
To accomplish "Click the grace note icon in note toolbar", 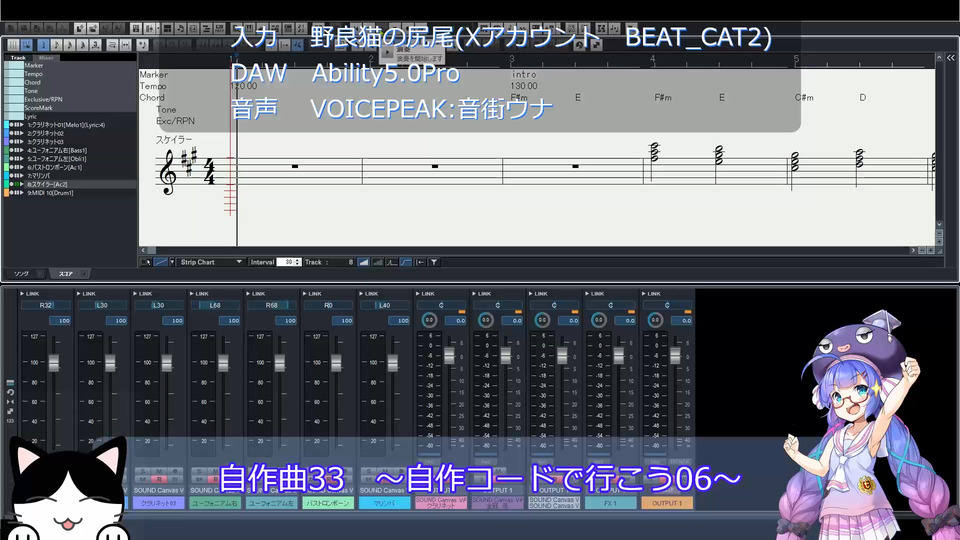I will (x=143, y=45).
